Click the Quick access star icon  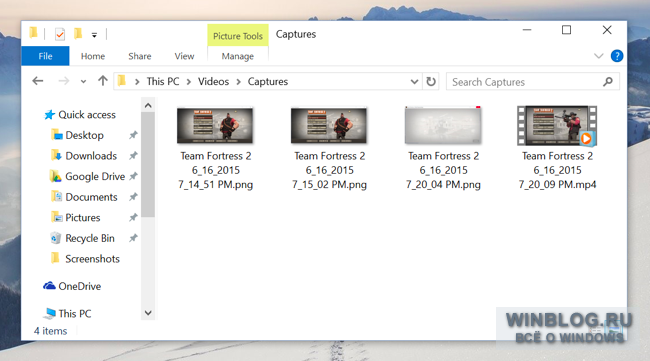tap(49, 114)
